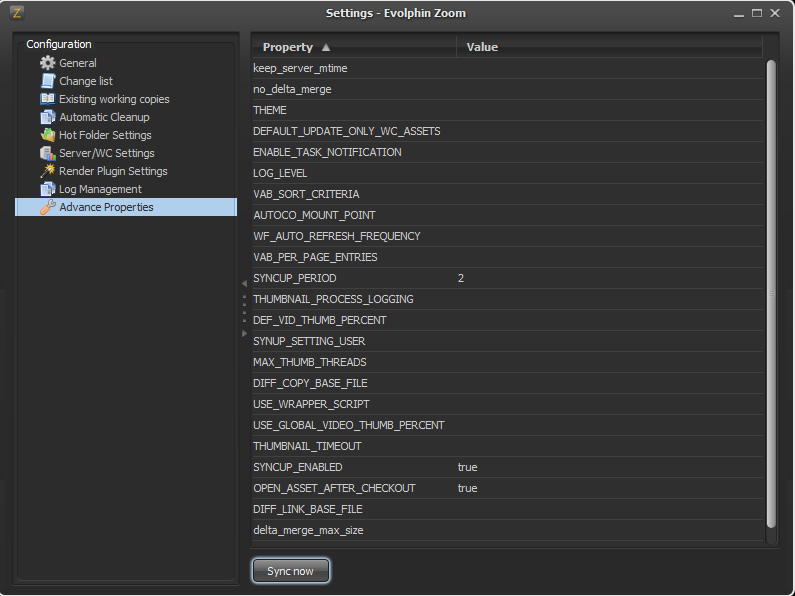Image resolution: width=795 pixels, height=596 pixels.
Task: Select Advance Properties entry
Action: pos(126,207)
